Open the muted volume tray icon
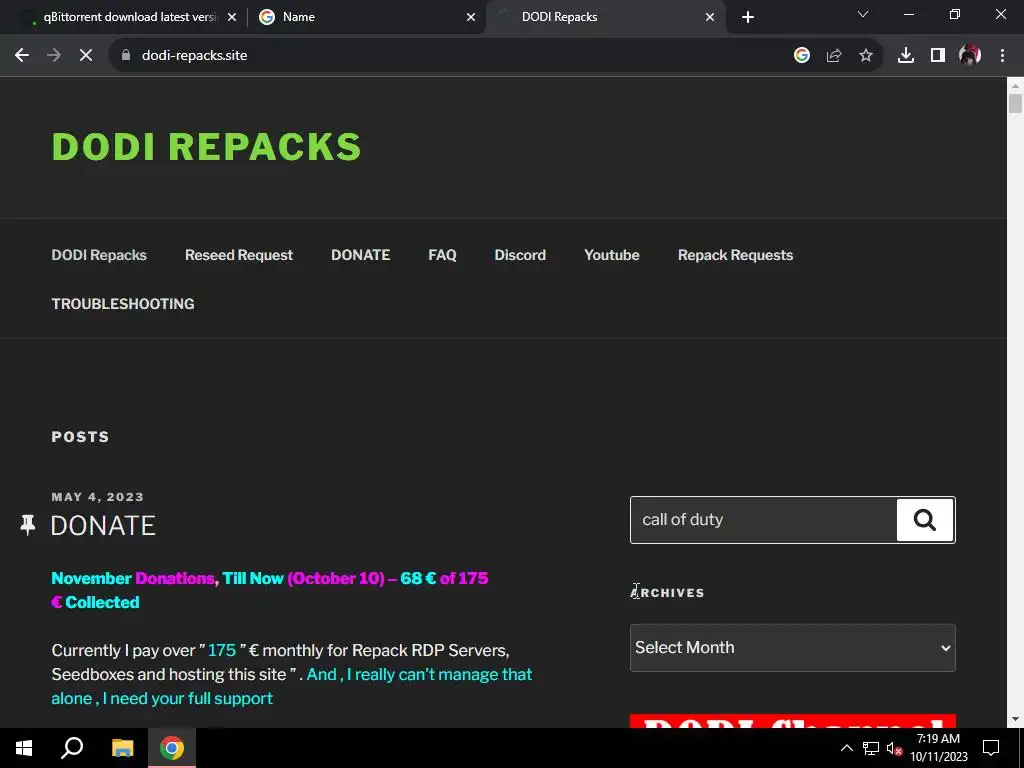Screen dimensions: 1024x768 (894, 748)
